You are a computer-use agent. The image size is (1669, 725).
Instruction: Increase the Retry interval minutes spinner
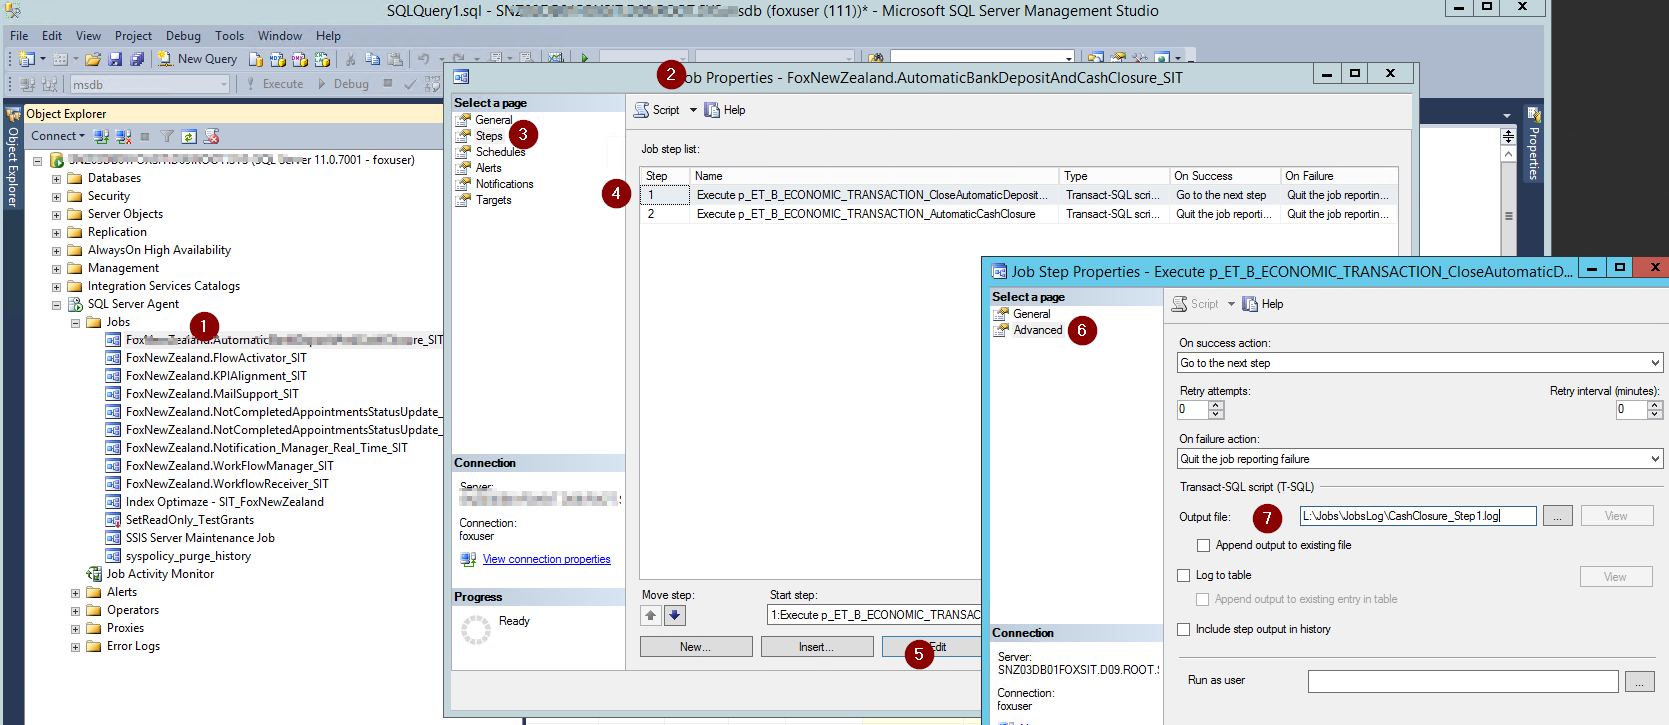point(1655,405)
